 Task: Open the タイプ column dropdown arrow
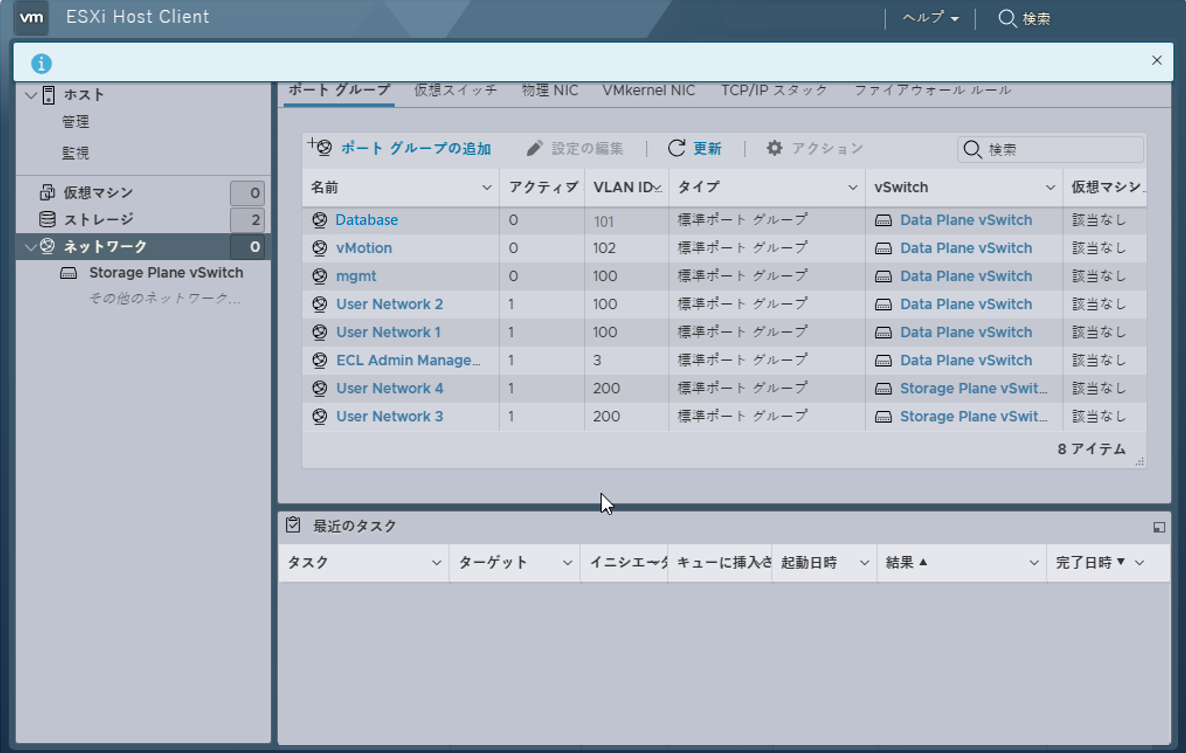click(852, 187)
